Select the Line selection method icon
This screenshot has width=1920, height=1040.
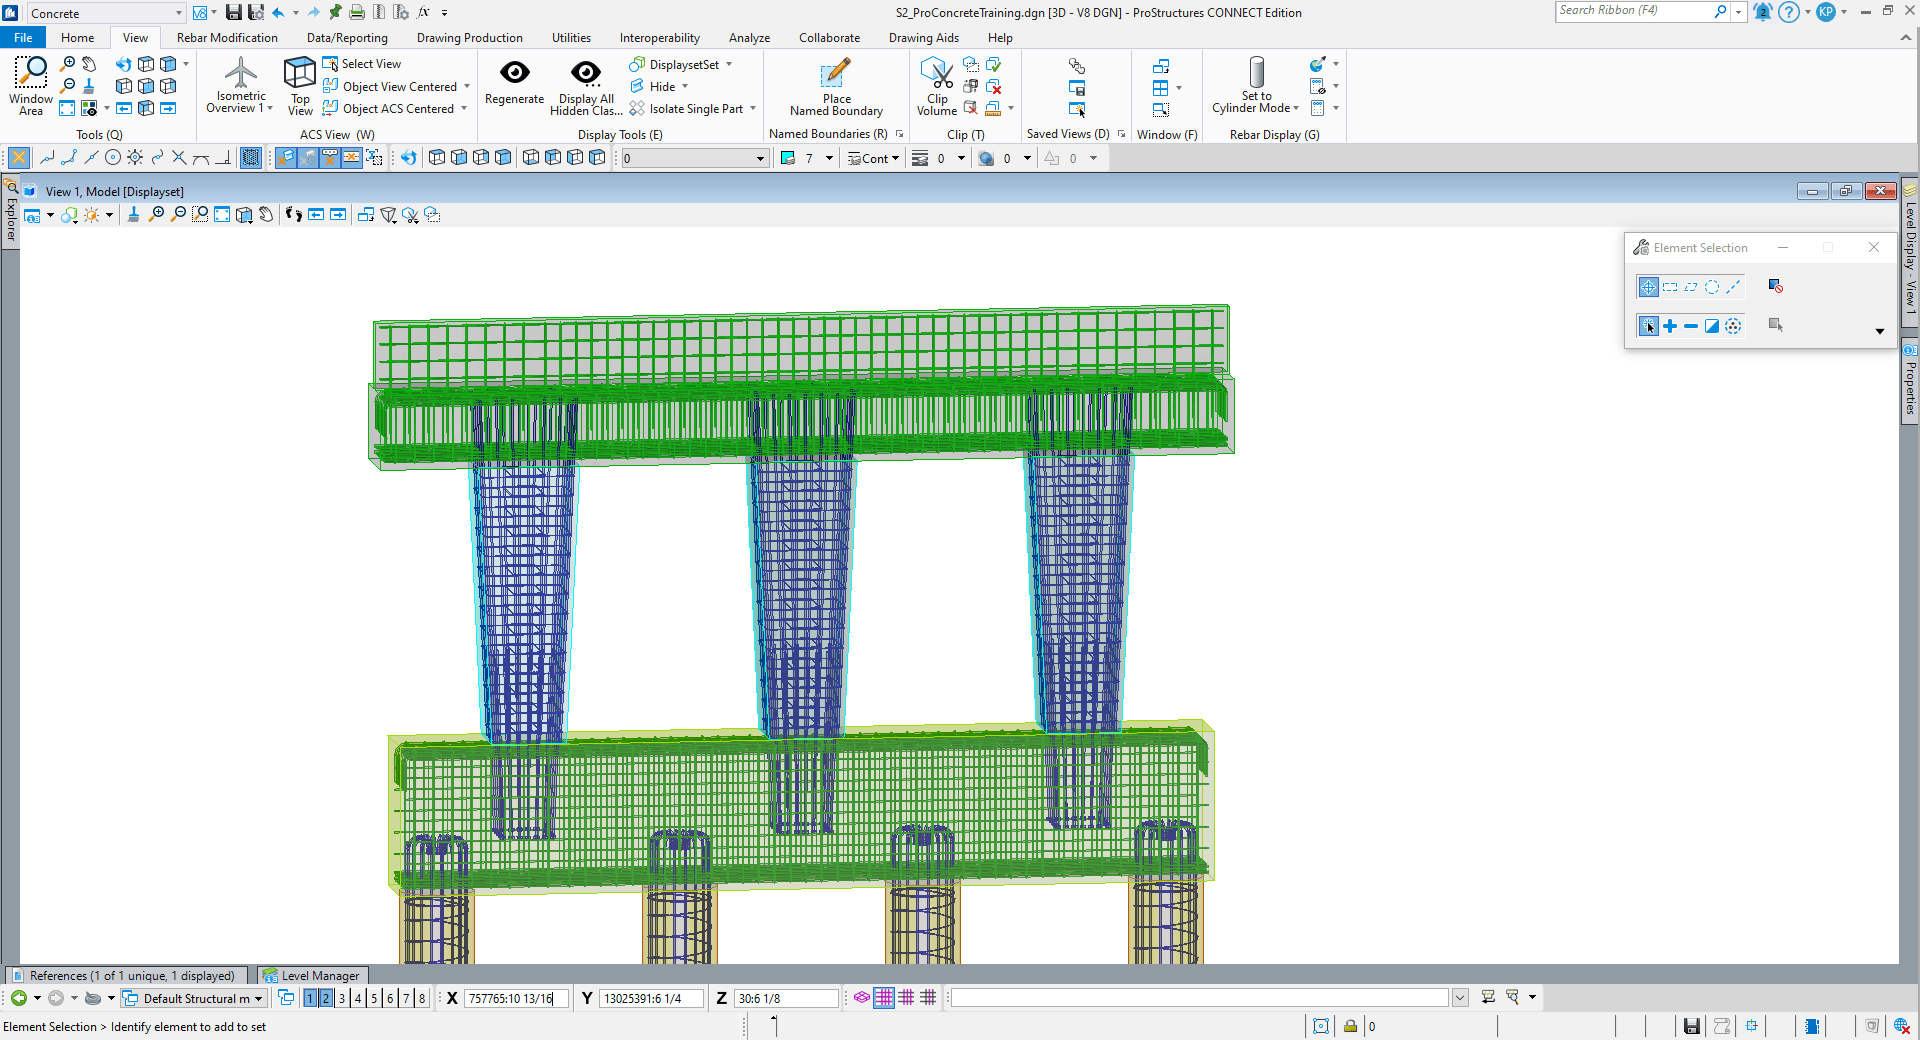click(1733, 287)
